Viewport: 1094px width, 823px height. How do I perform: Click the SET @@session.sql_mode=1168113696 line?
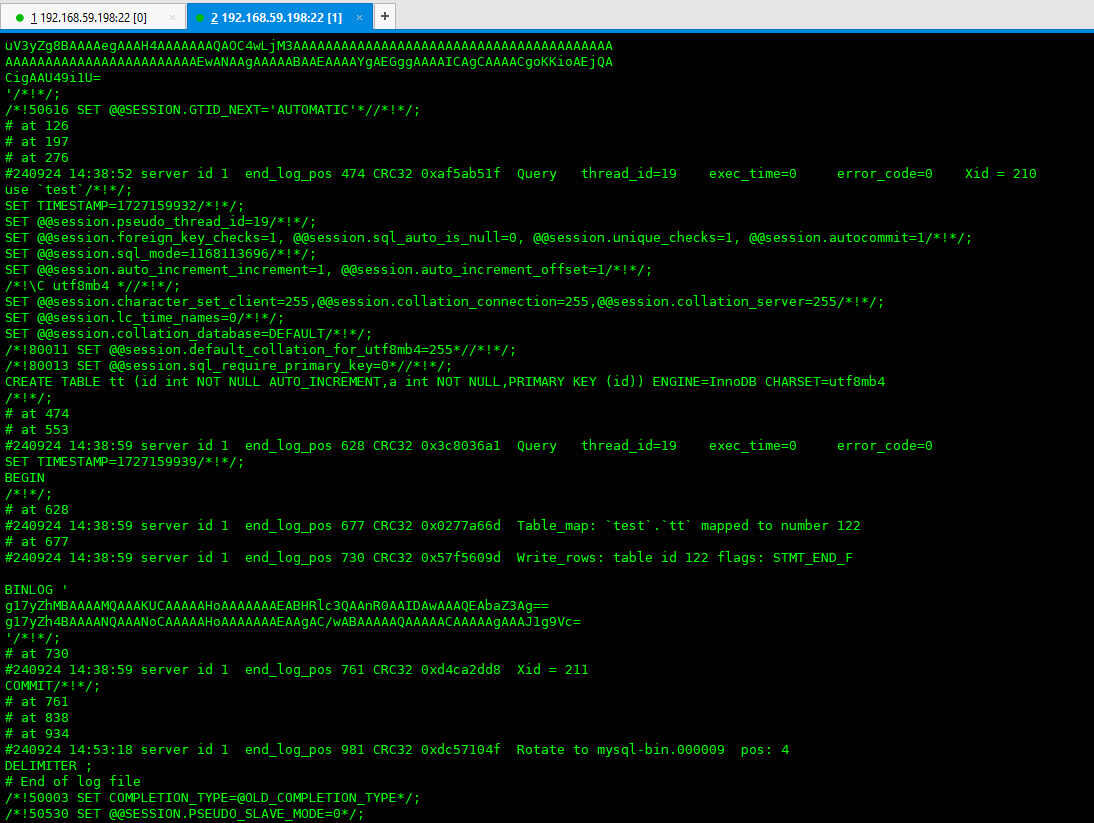160,254
